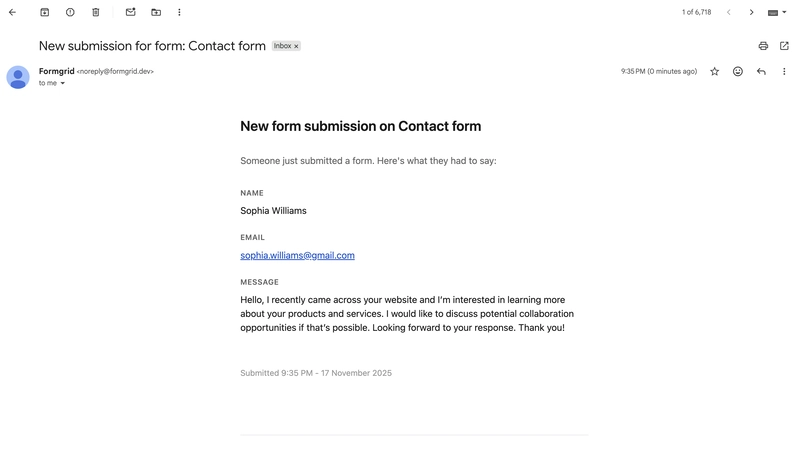Go back to the inbox list

point(12,12)
